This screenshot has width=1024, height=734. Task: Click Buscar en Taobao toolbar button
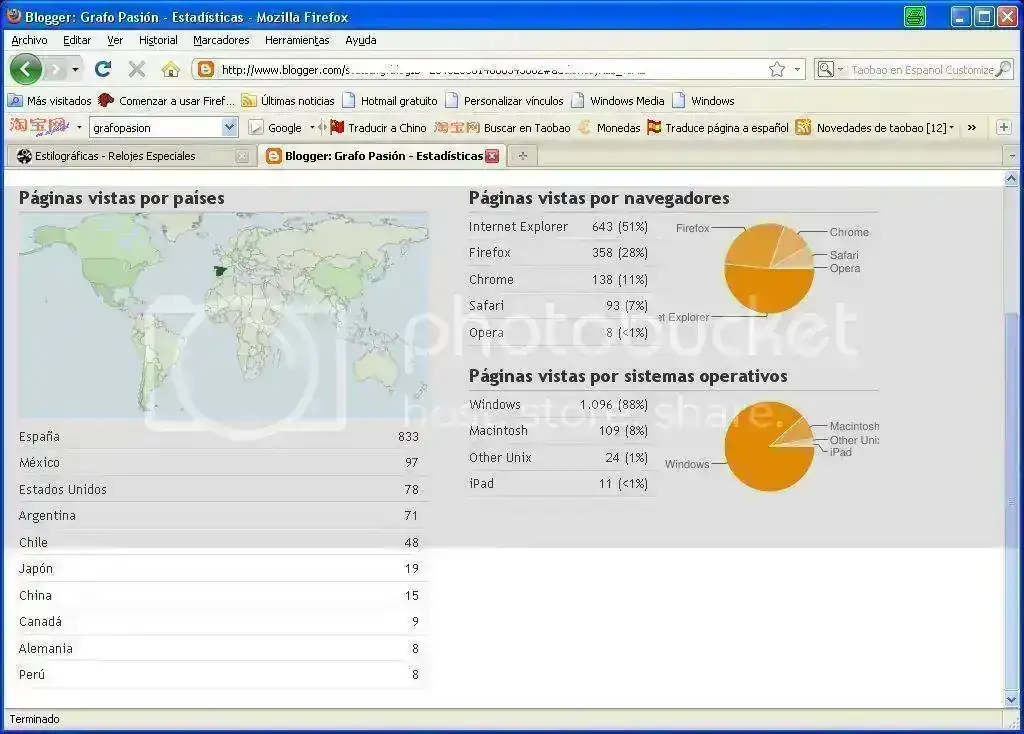point(502,128)
